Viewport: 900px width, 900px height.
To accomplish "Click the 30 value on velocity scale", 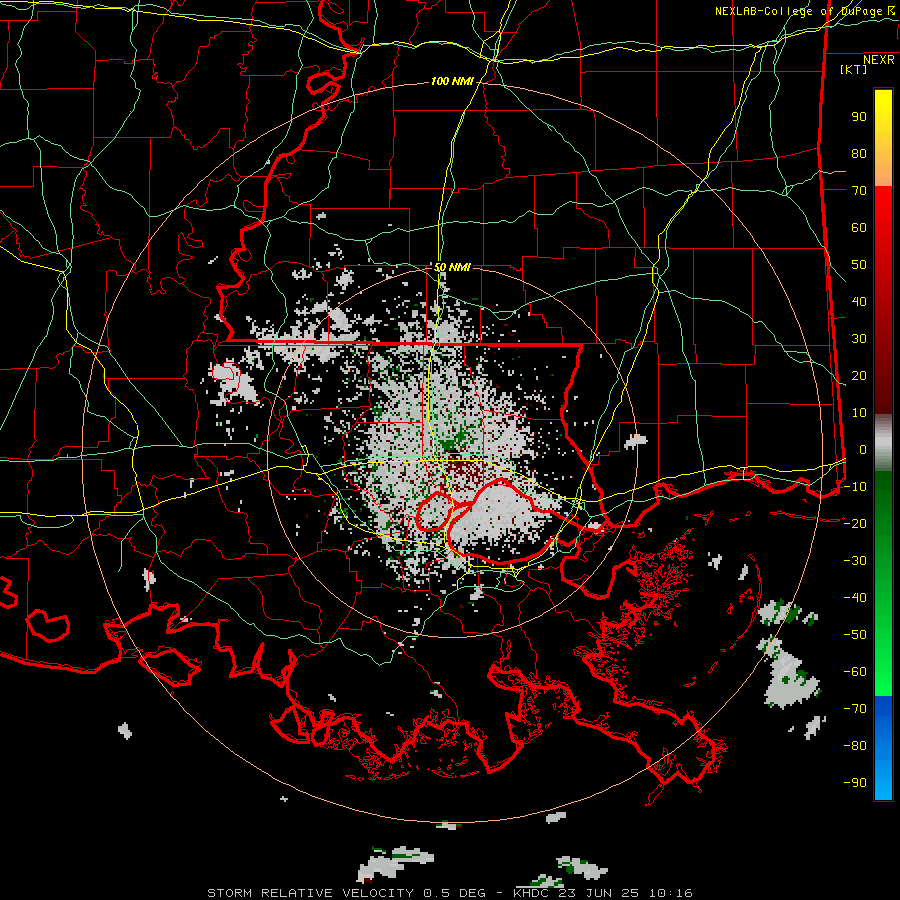I will point(859,339).
